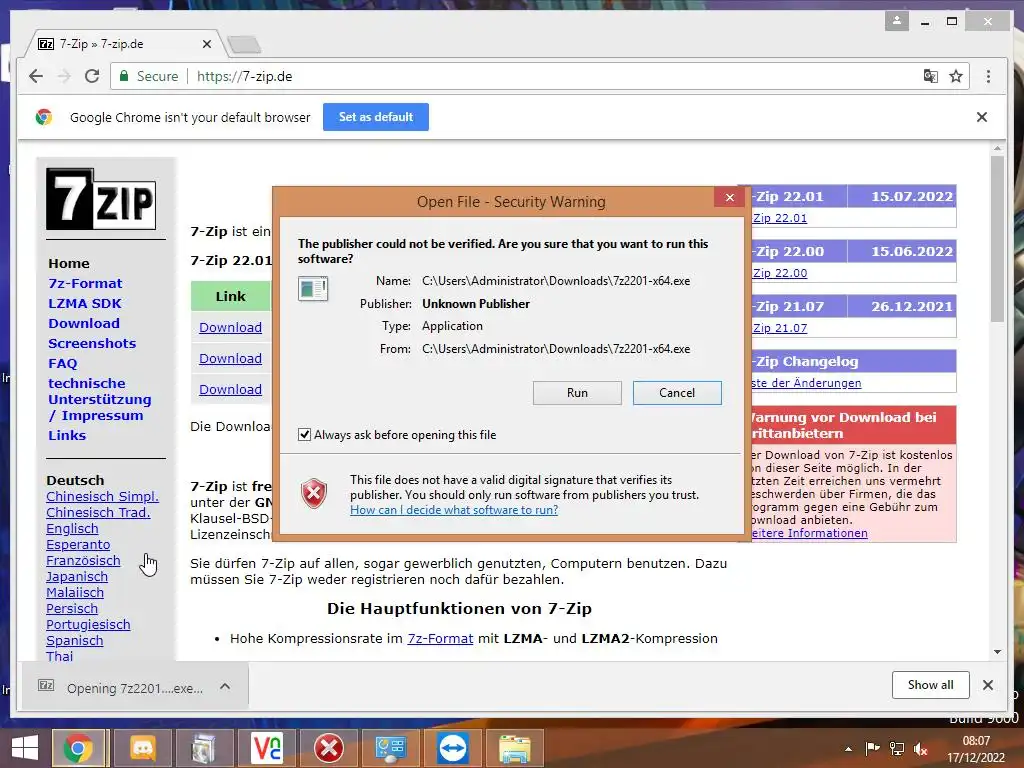Open the VNC taskbar icon
The height and width of the screenshot is (768, 1024).
tap(267, 748)
